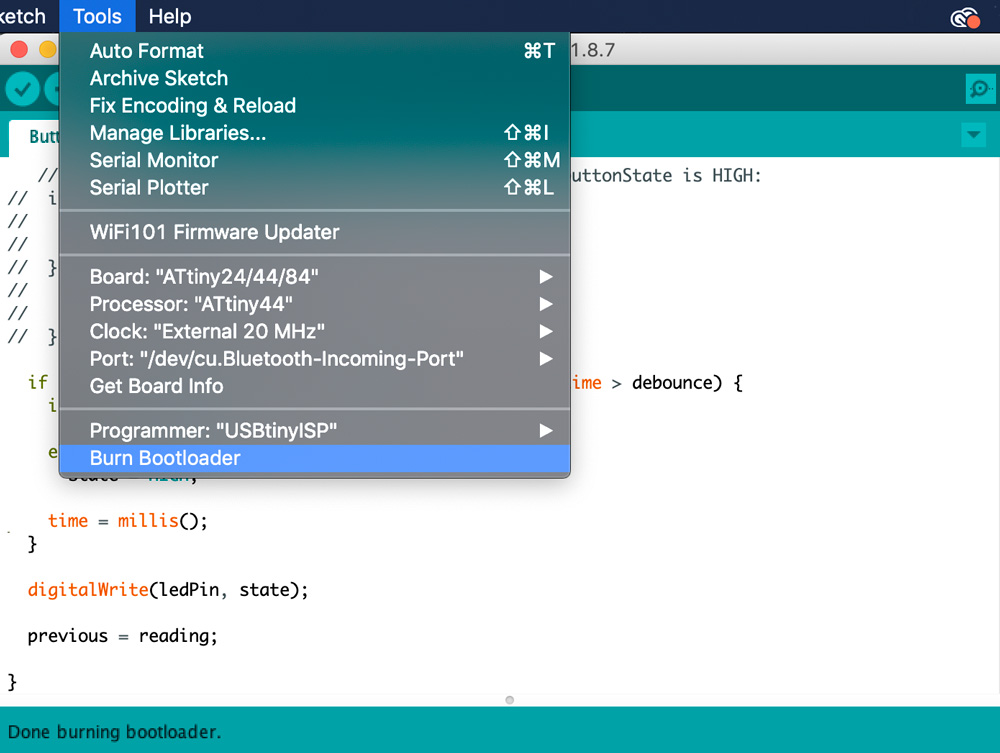This screenshot has width=1000, height=753.
Task: Expand the Processor "ATtiny44" submenu
Action: (314, 304)
